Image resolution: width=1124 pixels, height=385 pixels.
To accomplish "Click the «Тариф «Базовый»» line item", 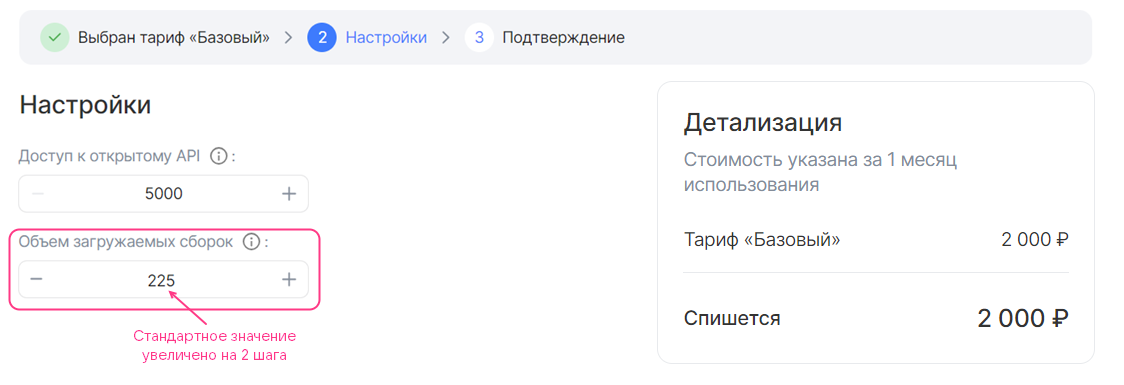I will 762,239.
